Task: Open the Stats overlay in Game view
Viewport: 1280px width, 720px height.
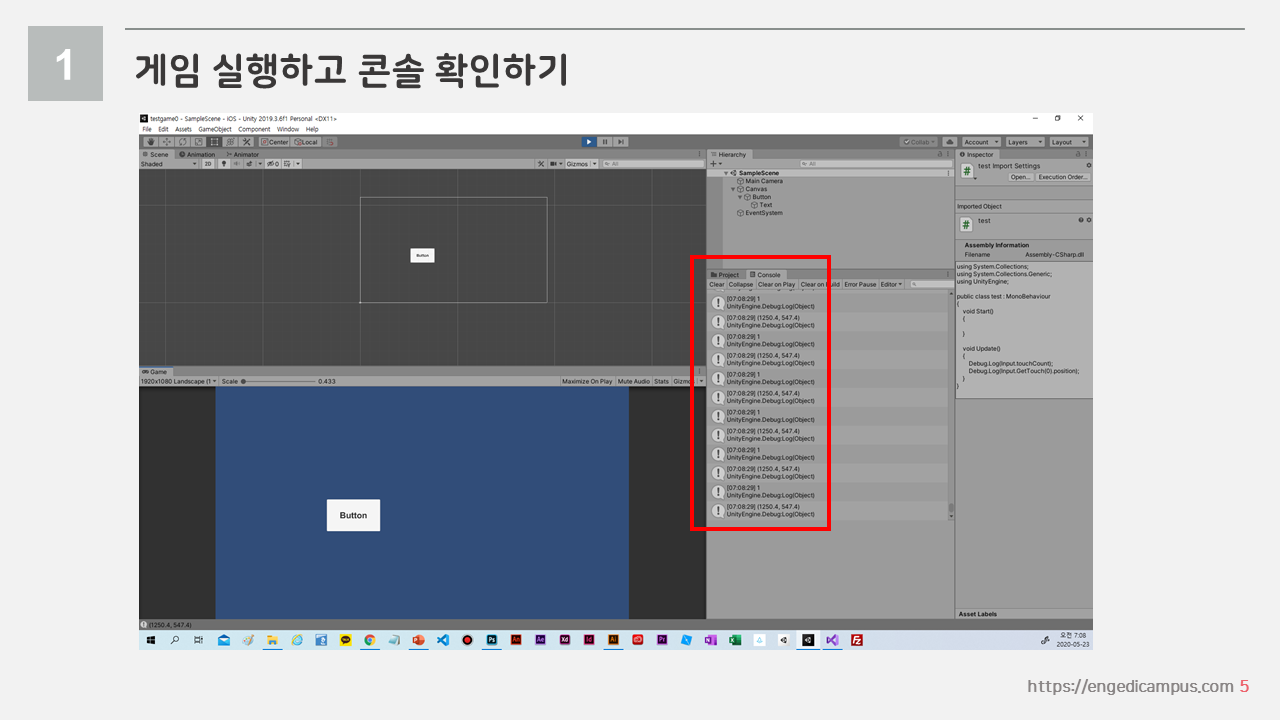Action: 662,381
